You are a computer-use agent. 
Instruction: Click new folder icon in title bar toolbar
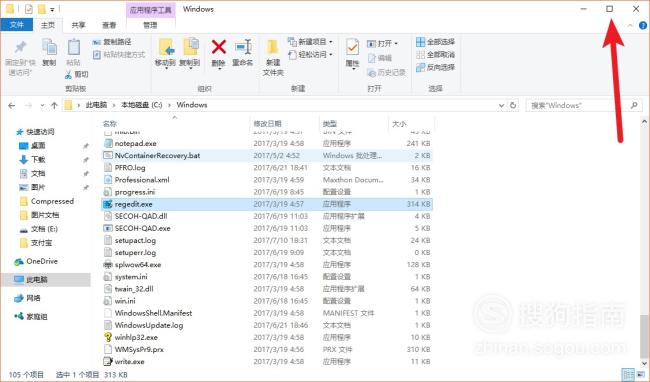click(x=41, y=9)
